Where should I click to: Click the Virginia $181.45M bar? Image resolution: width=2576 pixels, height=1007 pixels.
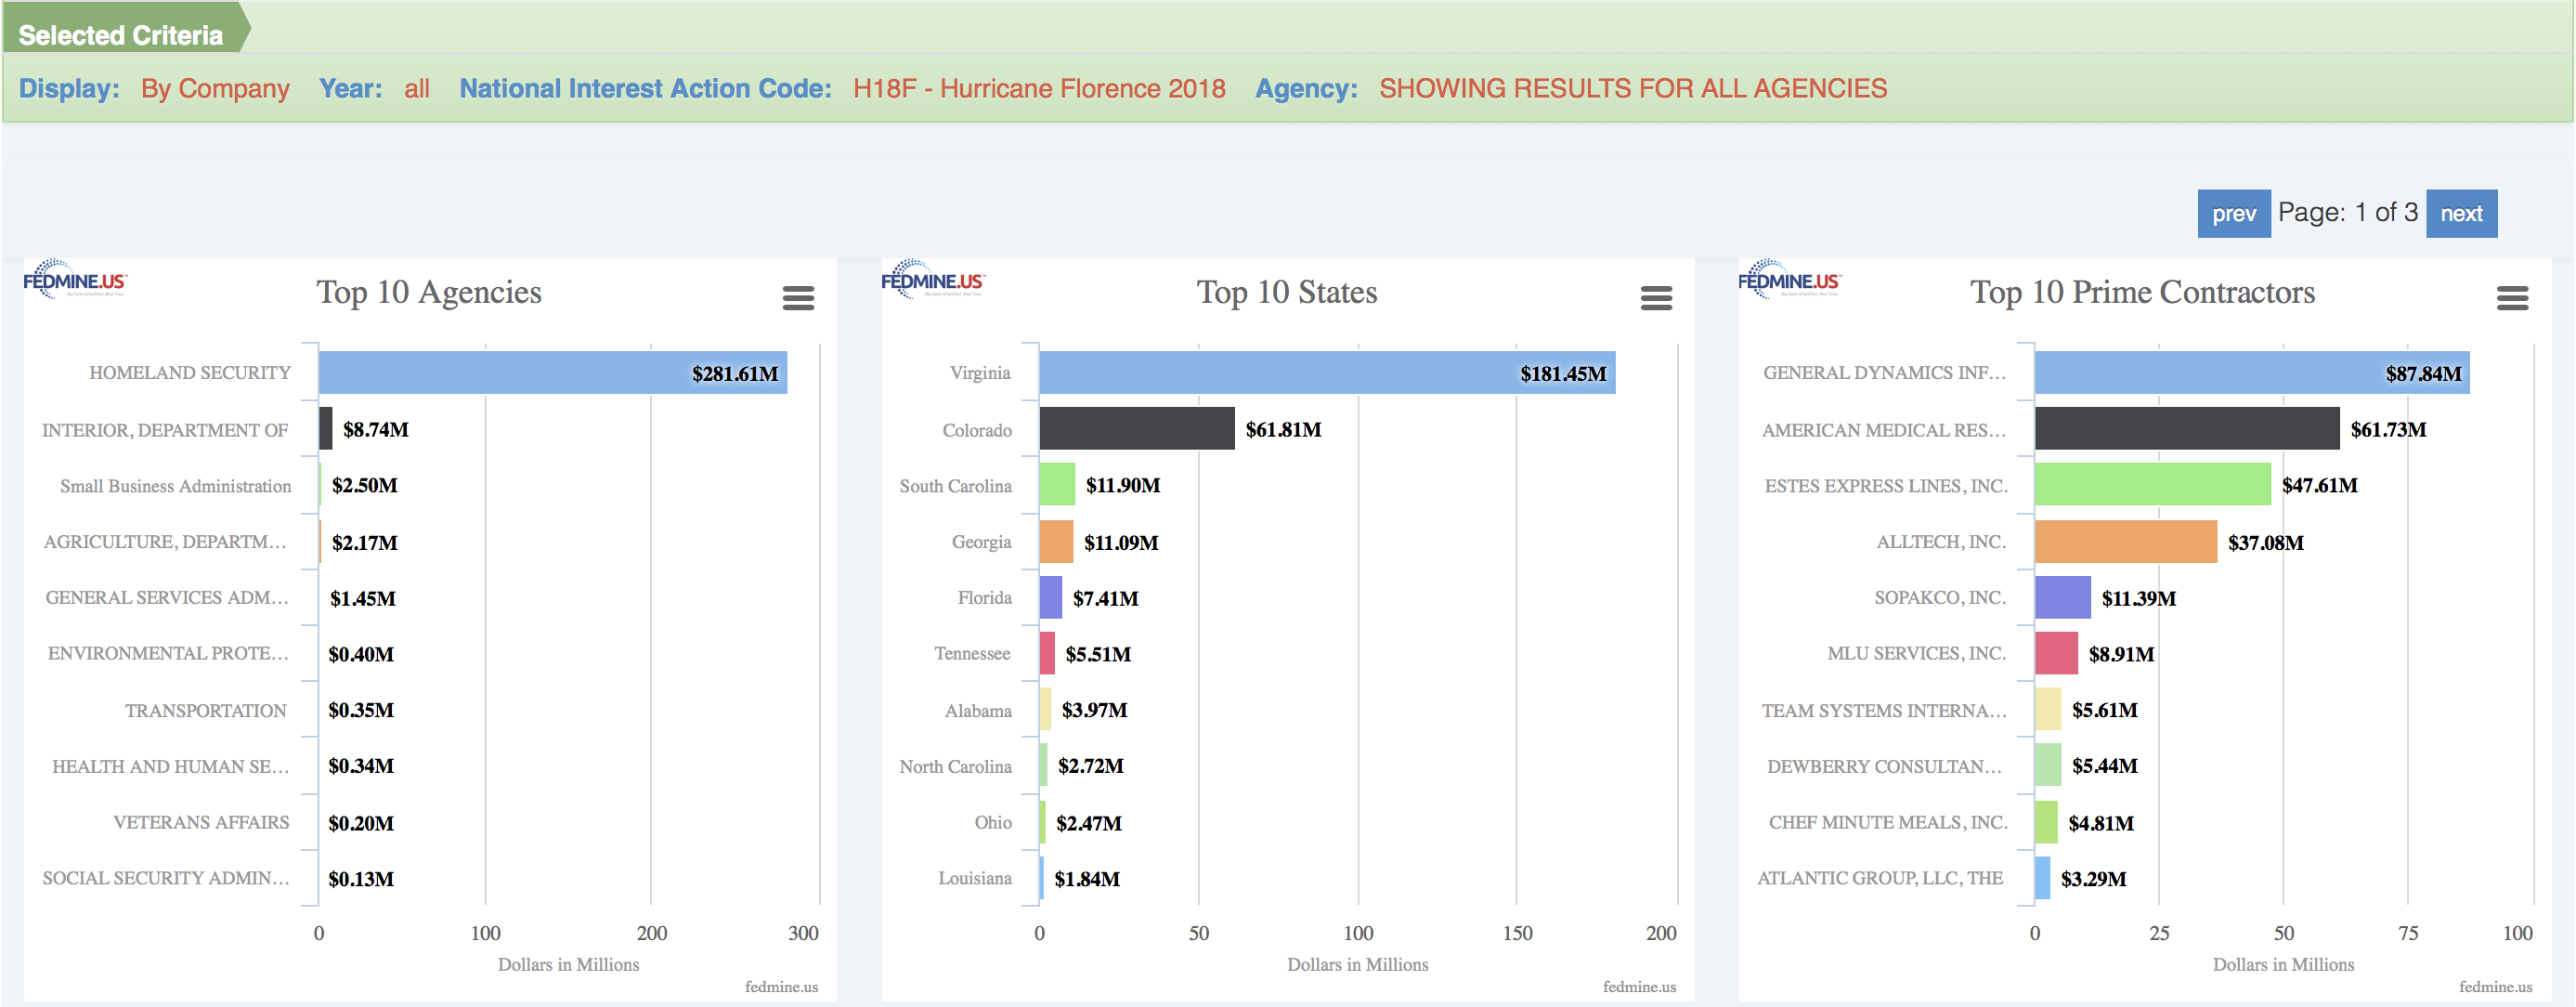point(1327,372)
